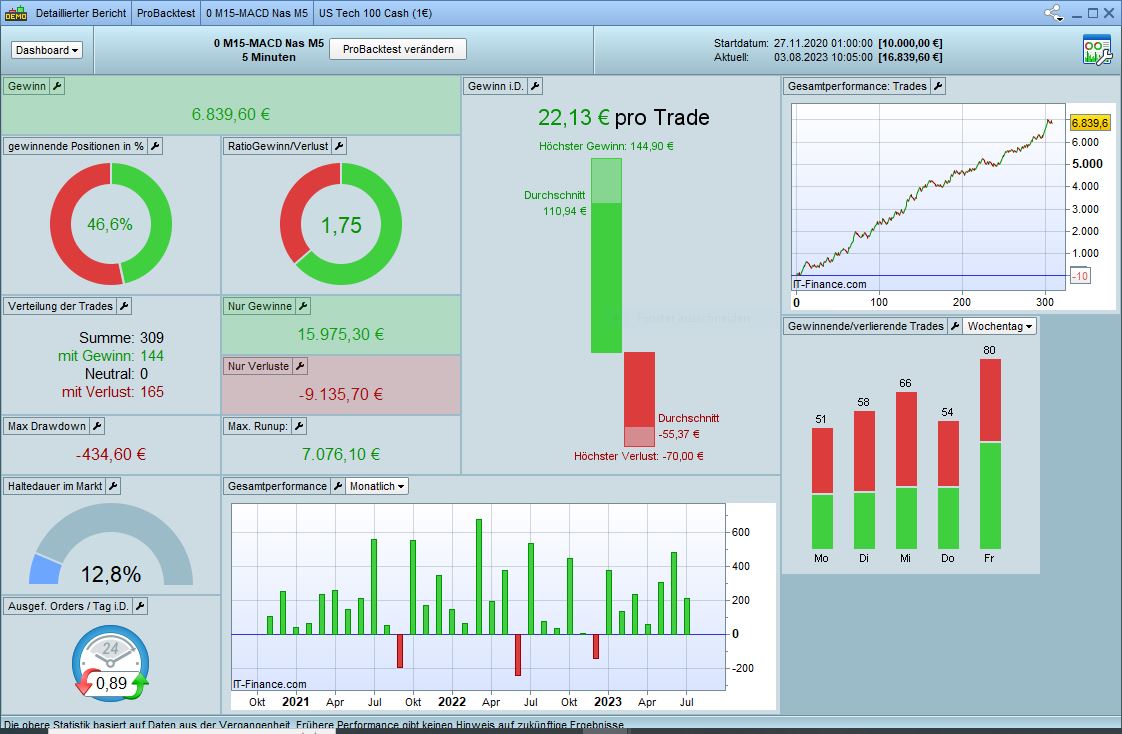Click the 15.975,30 € gains value
The height and width of the screenshot is (734, 1122).
click(x=341, y=334)
